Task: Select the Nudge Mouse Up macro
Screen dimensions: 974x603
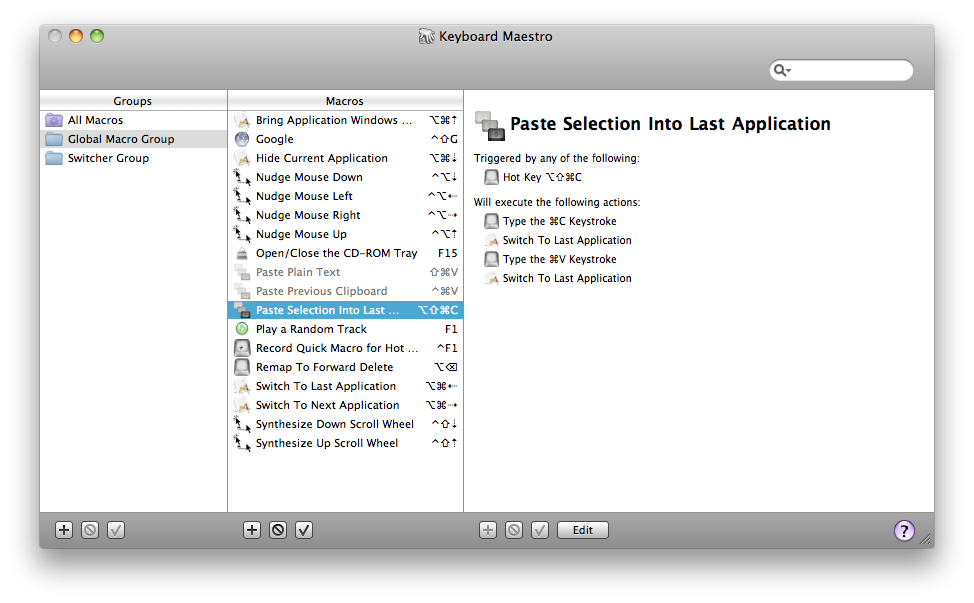Action: (345, 234)
